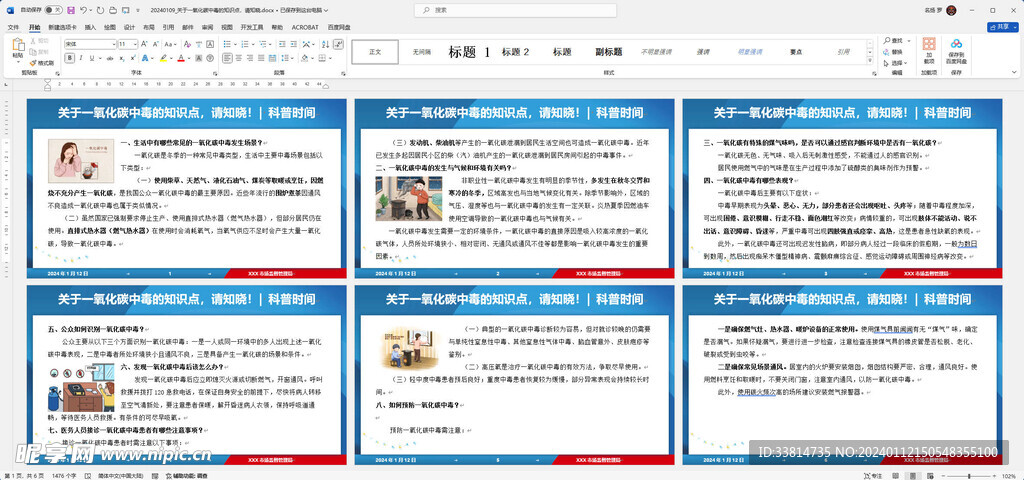This screenshot has width=1024, height=480.
Task: Clear all formatting icon
Action: pos(187,44)
